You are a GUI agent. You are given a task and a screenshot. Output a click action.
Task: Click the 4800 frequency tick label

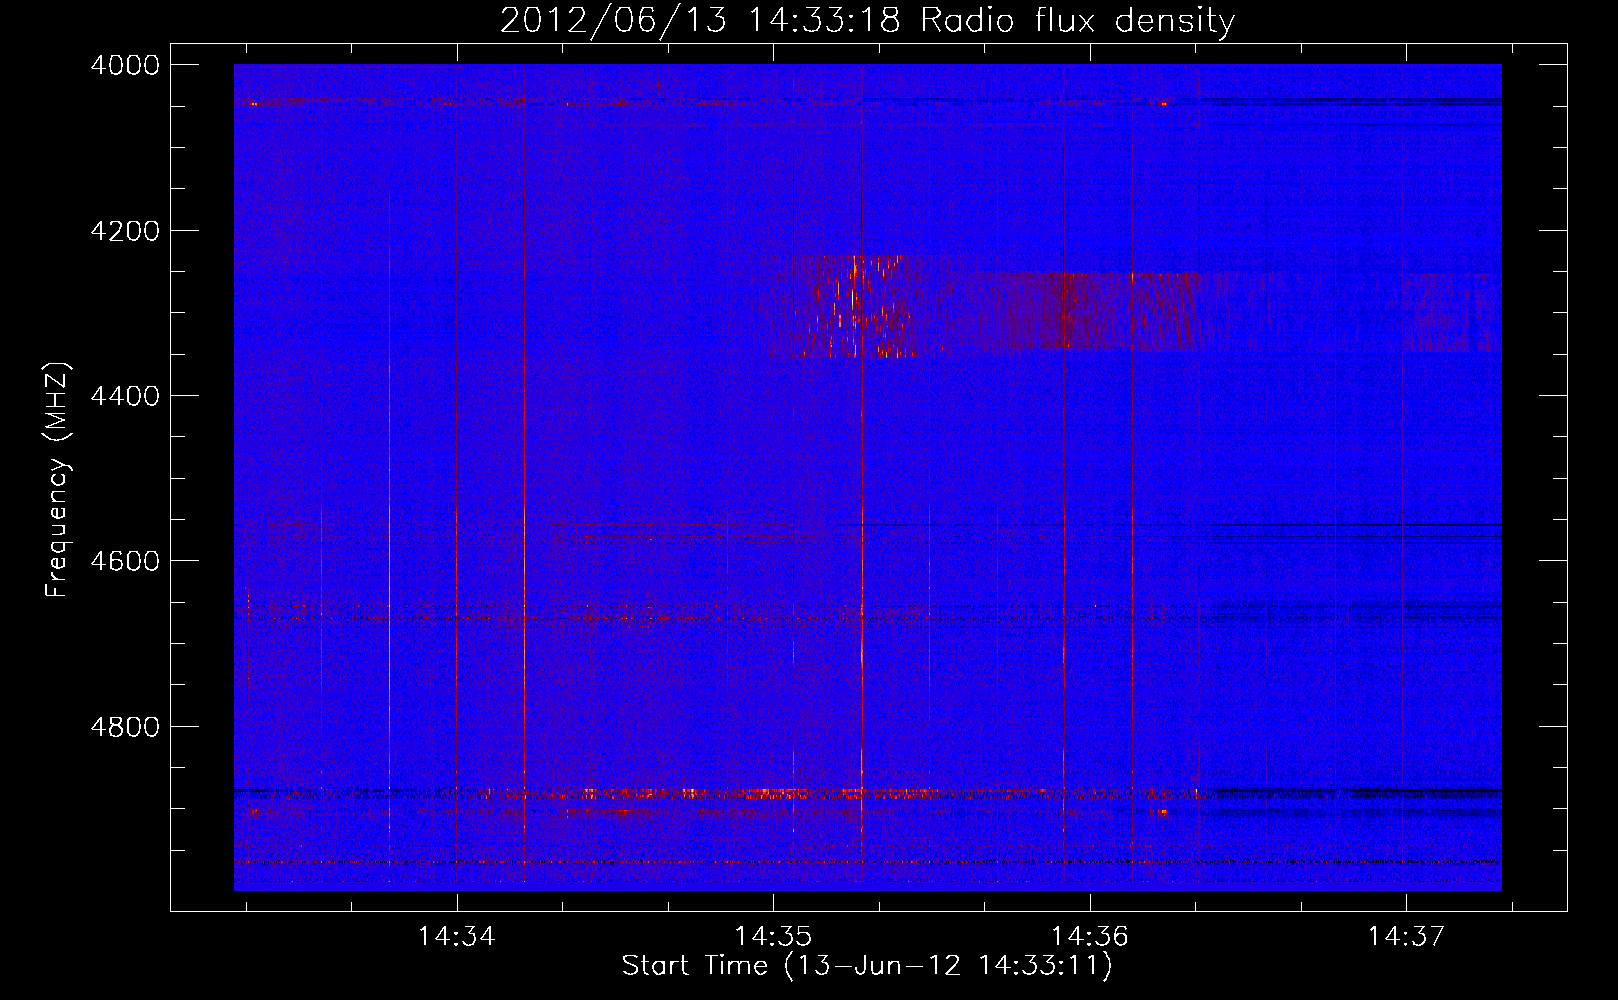click(125, 727)
